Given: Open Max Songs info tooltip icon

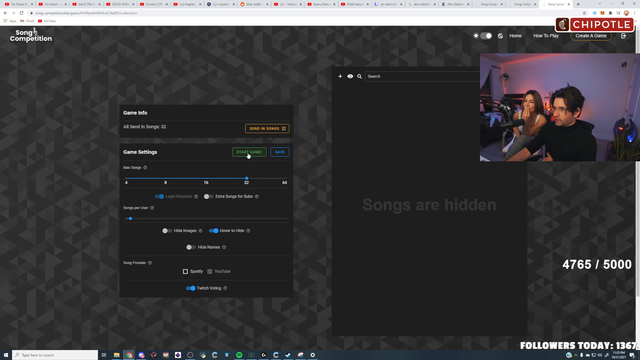Looking at the screenshot, I should 145,168.
